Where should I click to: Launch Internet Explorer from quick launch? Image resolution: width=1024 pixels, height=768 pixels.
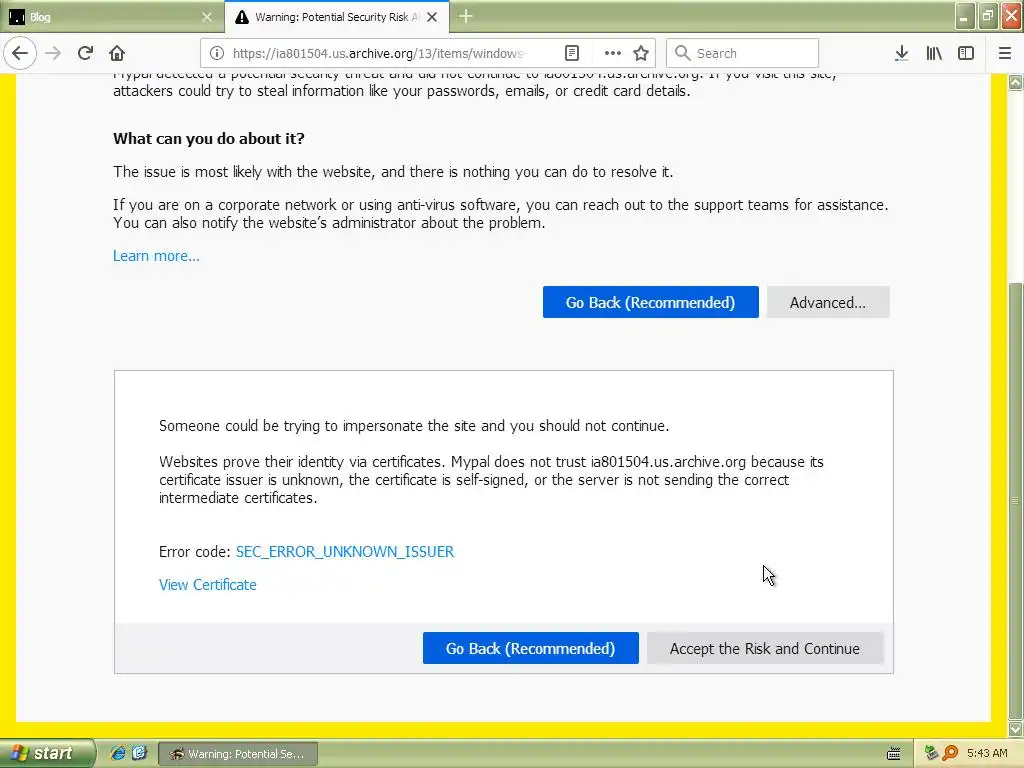click(x=118, y=754)
